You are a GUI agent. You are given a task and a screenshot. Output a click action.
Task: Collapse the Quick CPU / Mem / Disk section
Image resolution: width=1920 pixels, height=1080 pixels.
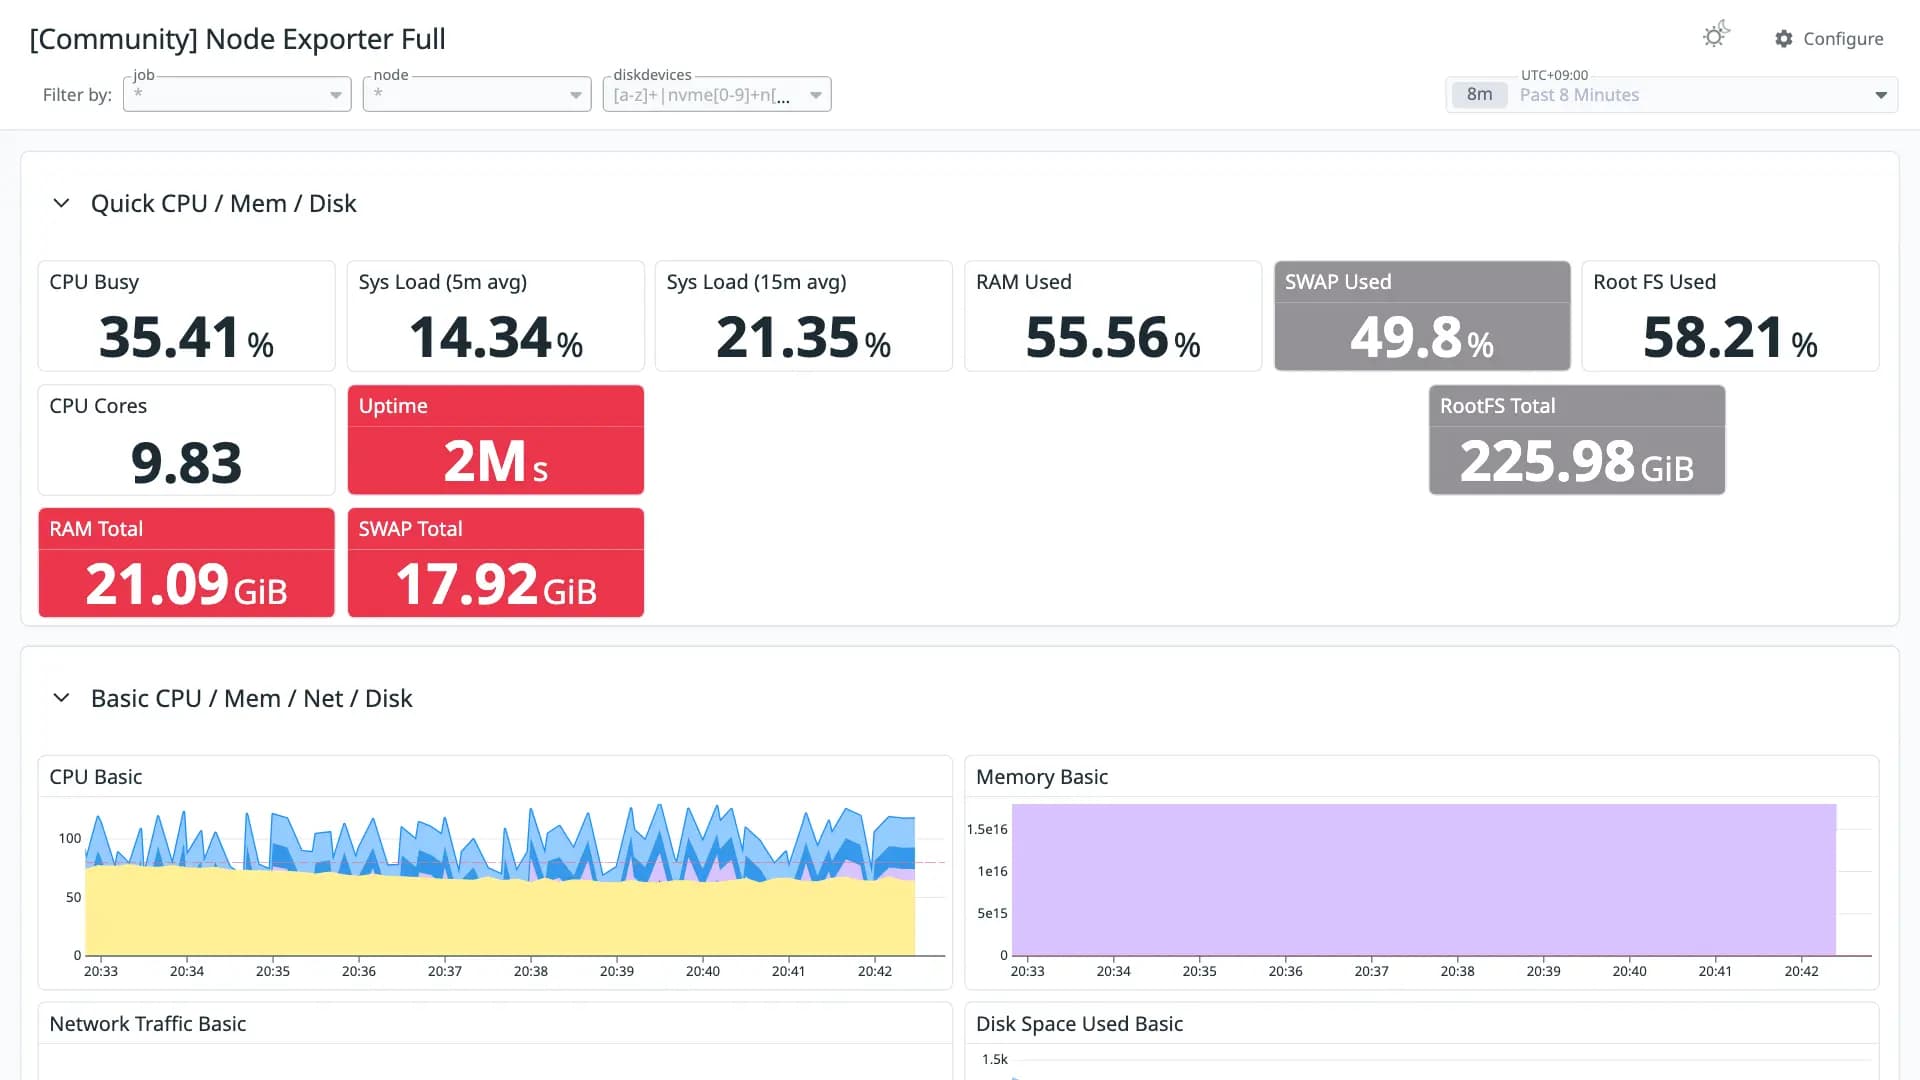61,203
